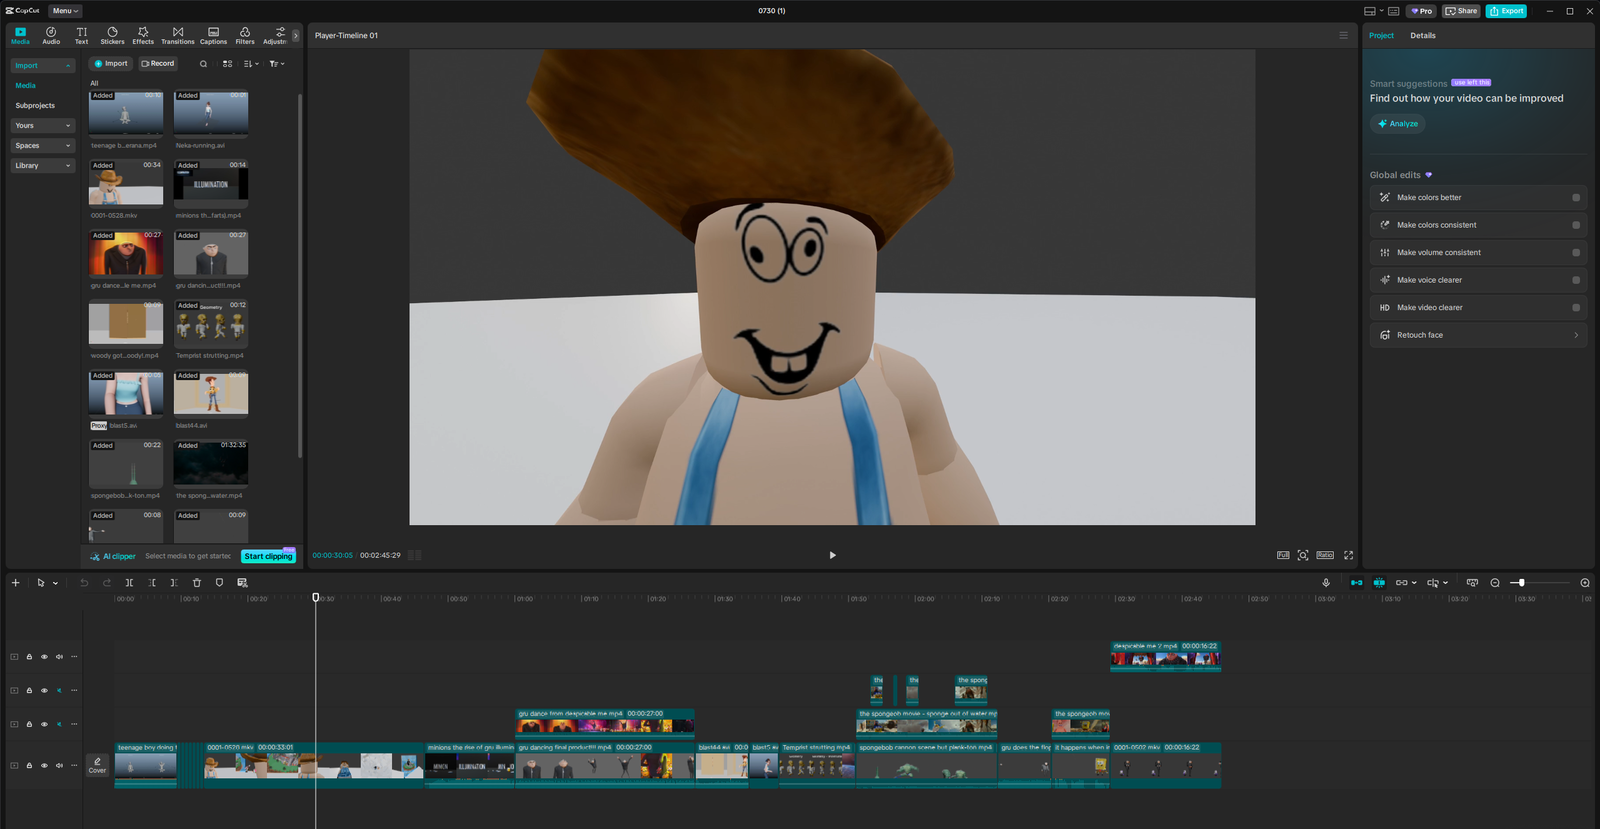
Task: Open the Transitions panel
Action: [x=178, y=36]
